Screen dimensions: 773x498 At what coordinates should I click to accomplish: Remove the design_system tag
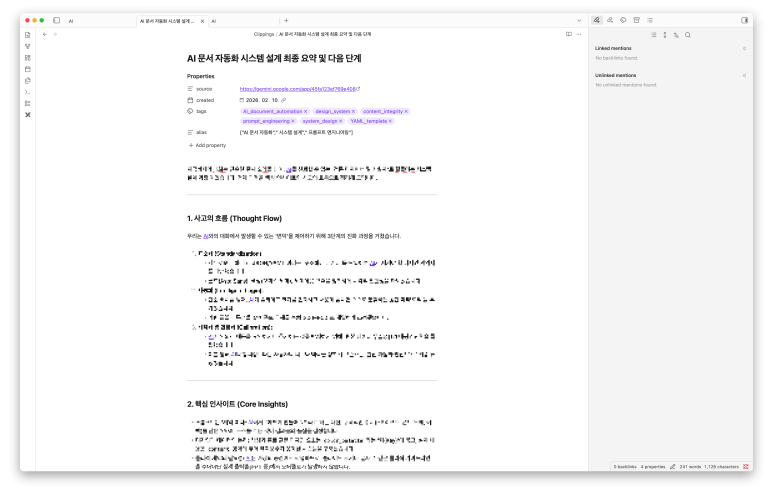[353, 111]
